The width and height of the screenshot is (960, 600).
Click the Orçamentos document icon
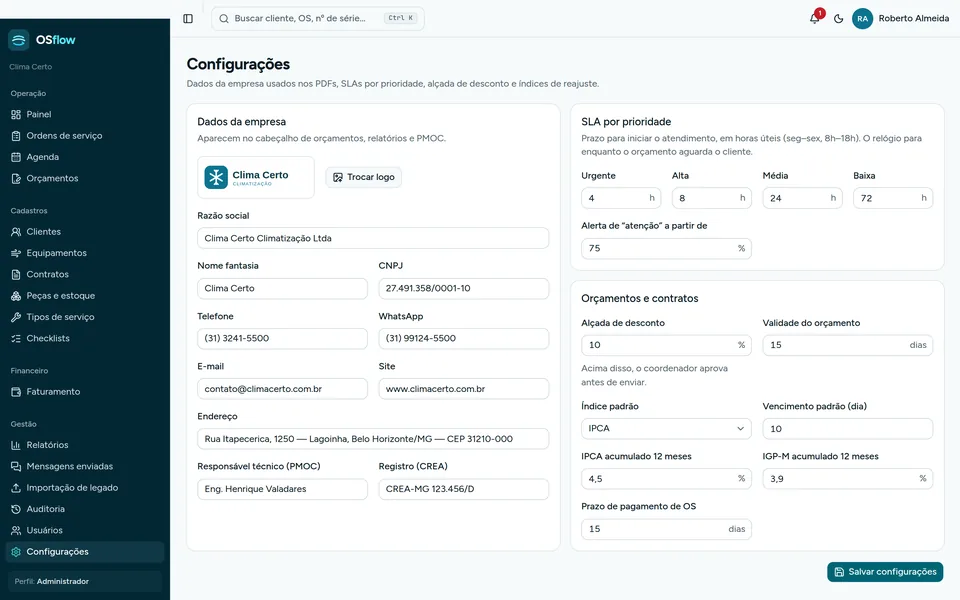click(x=16, y=179)
